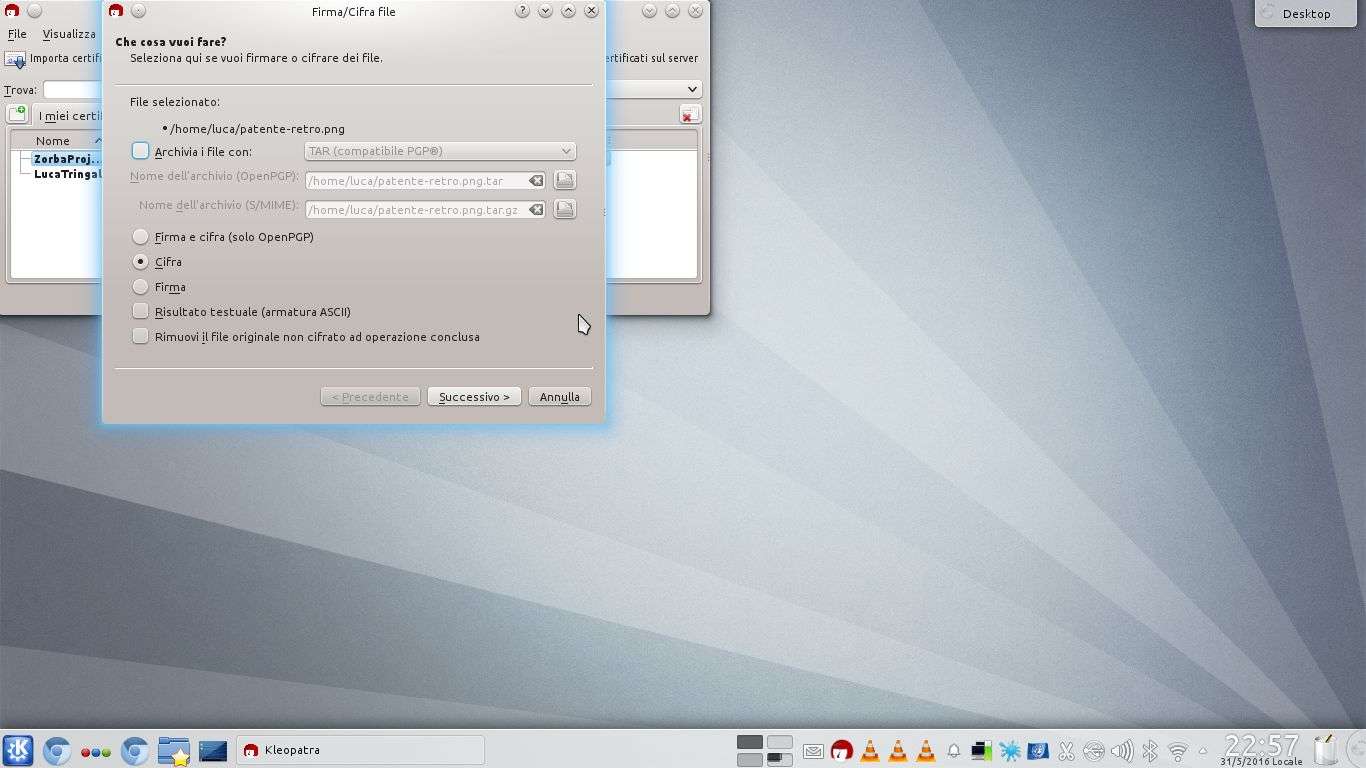Image resolution: width=1366 pixels, height=768 pixels.
Task: Open the KDE application launcher
Action: (18, 750)
